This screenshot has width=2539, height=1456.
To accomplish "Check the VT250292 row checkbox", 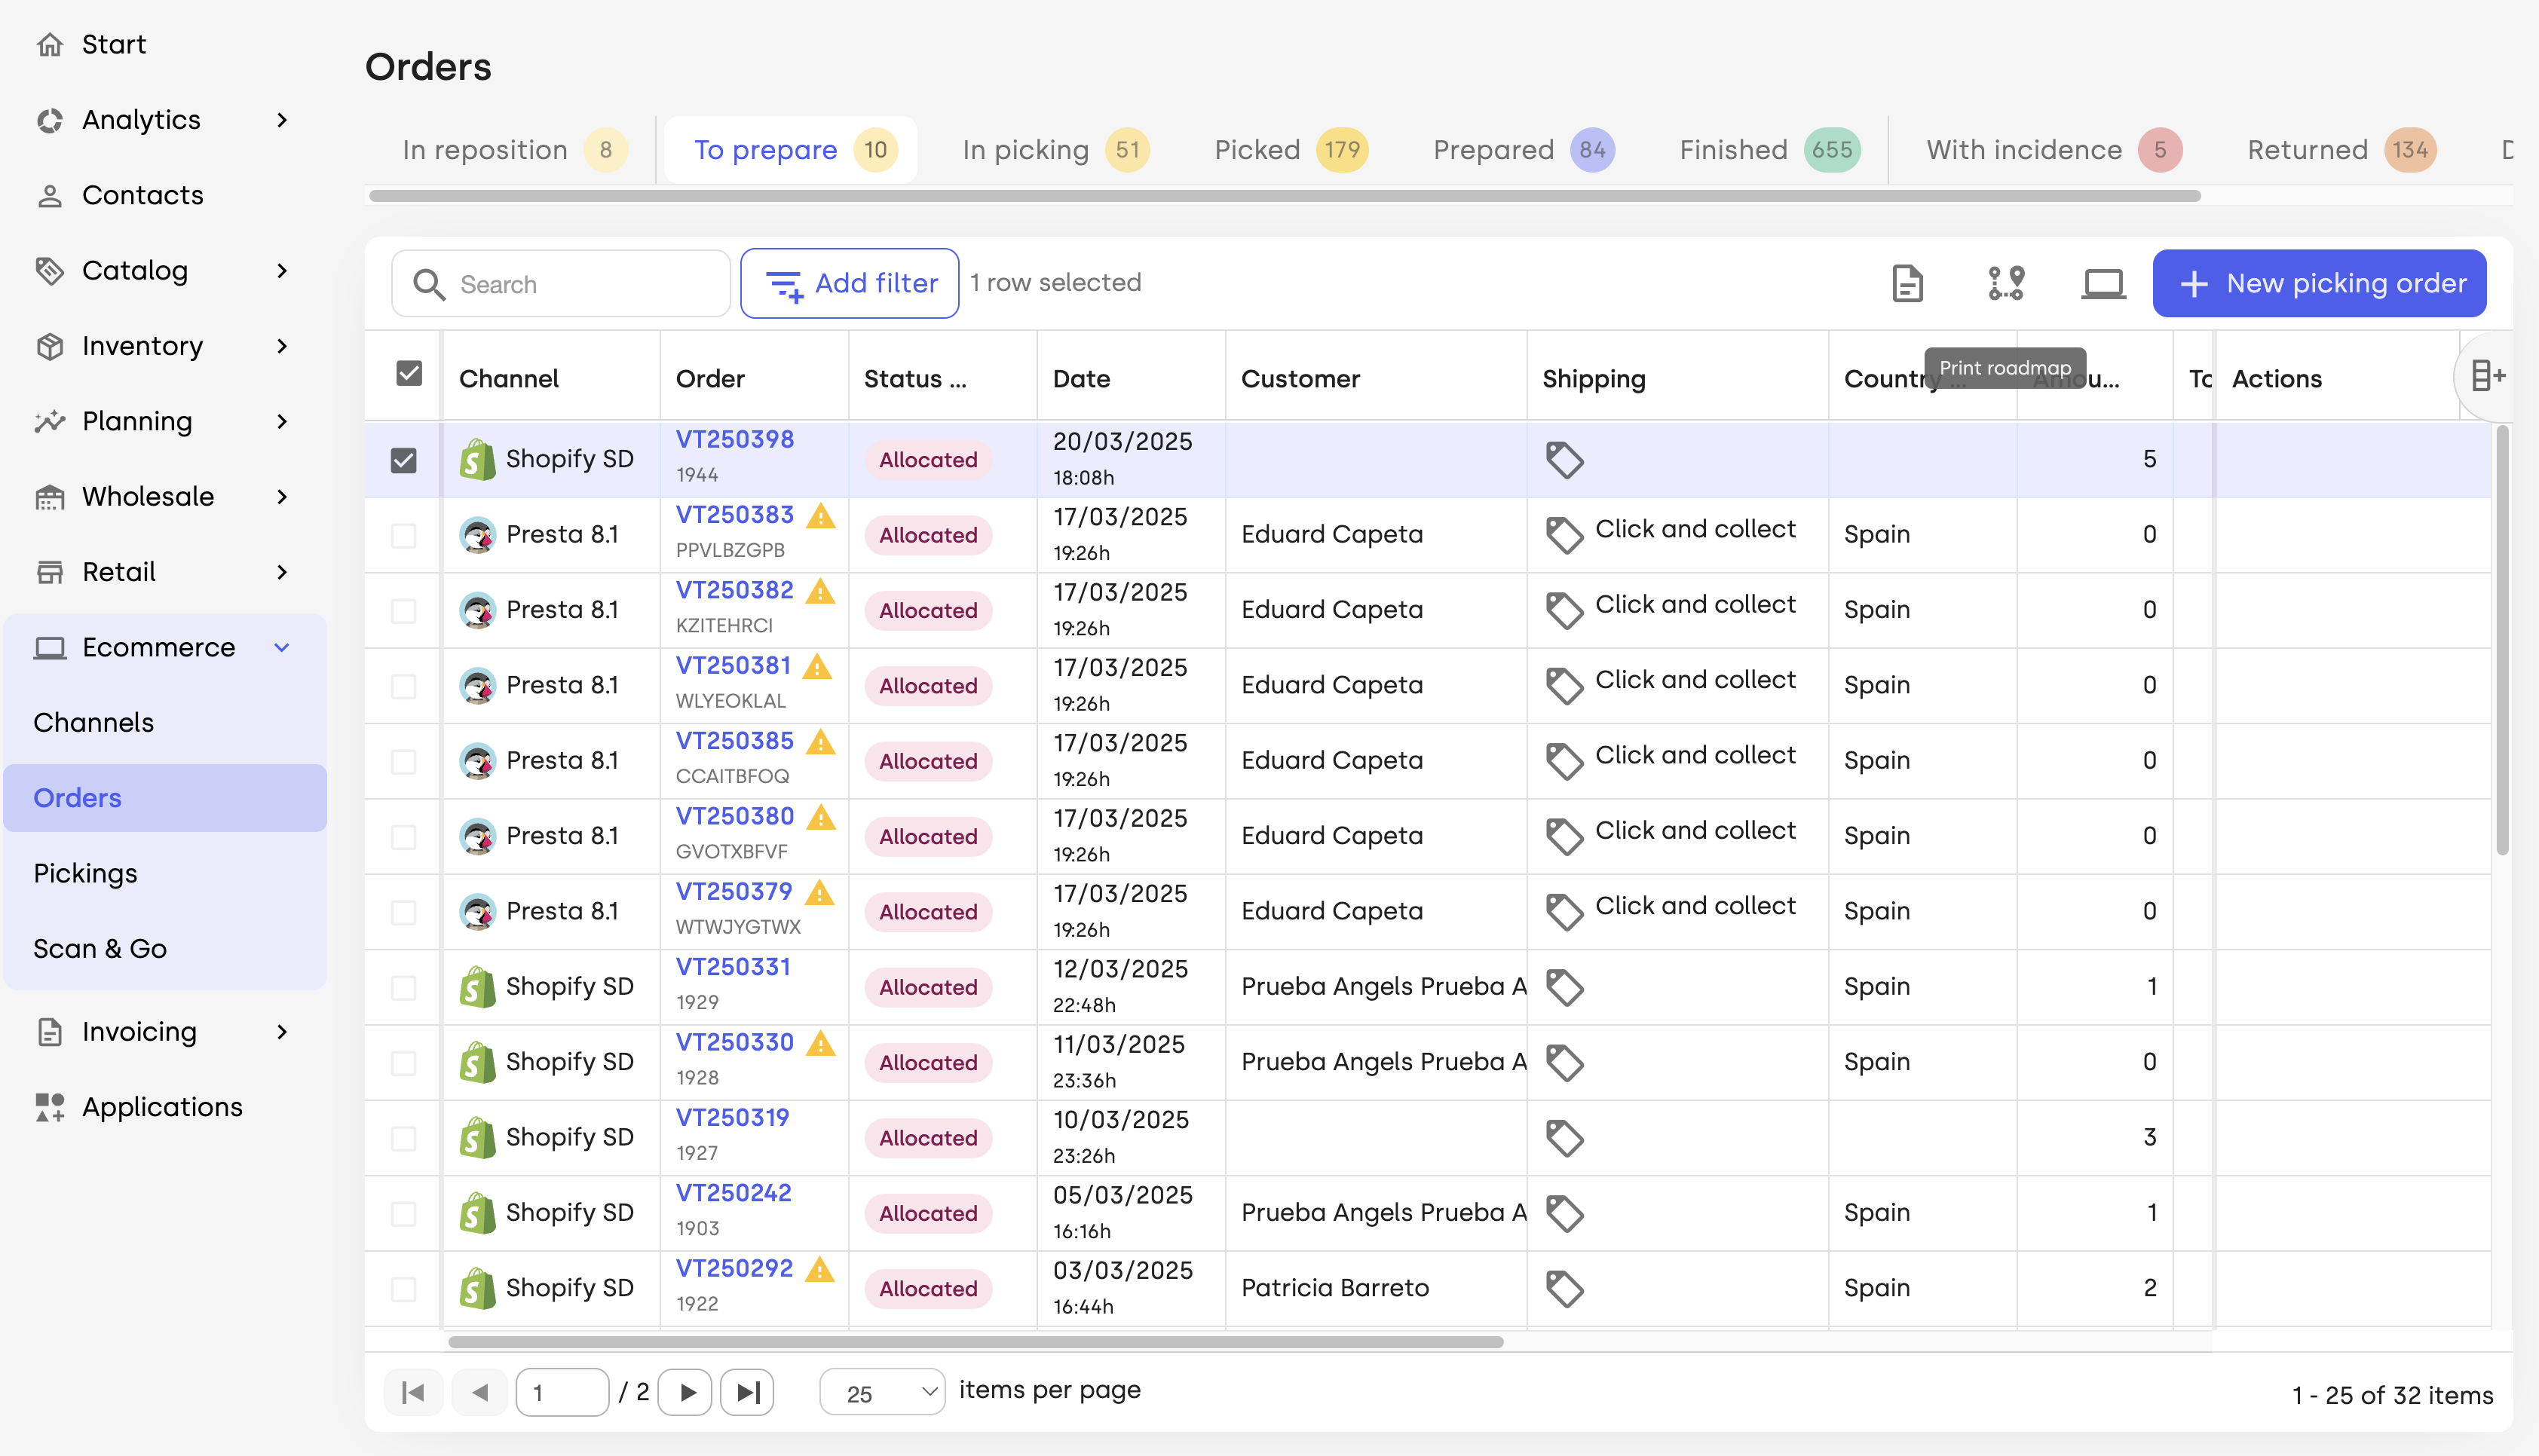I will [x=404, y=1289].
